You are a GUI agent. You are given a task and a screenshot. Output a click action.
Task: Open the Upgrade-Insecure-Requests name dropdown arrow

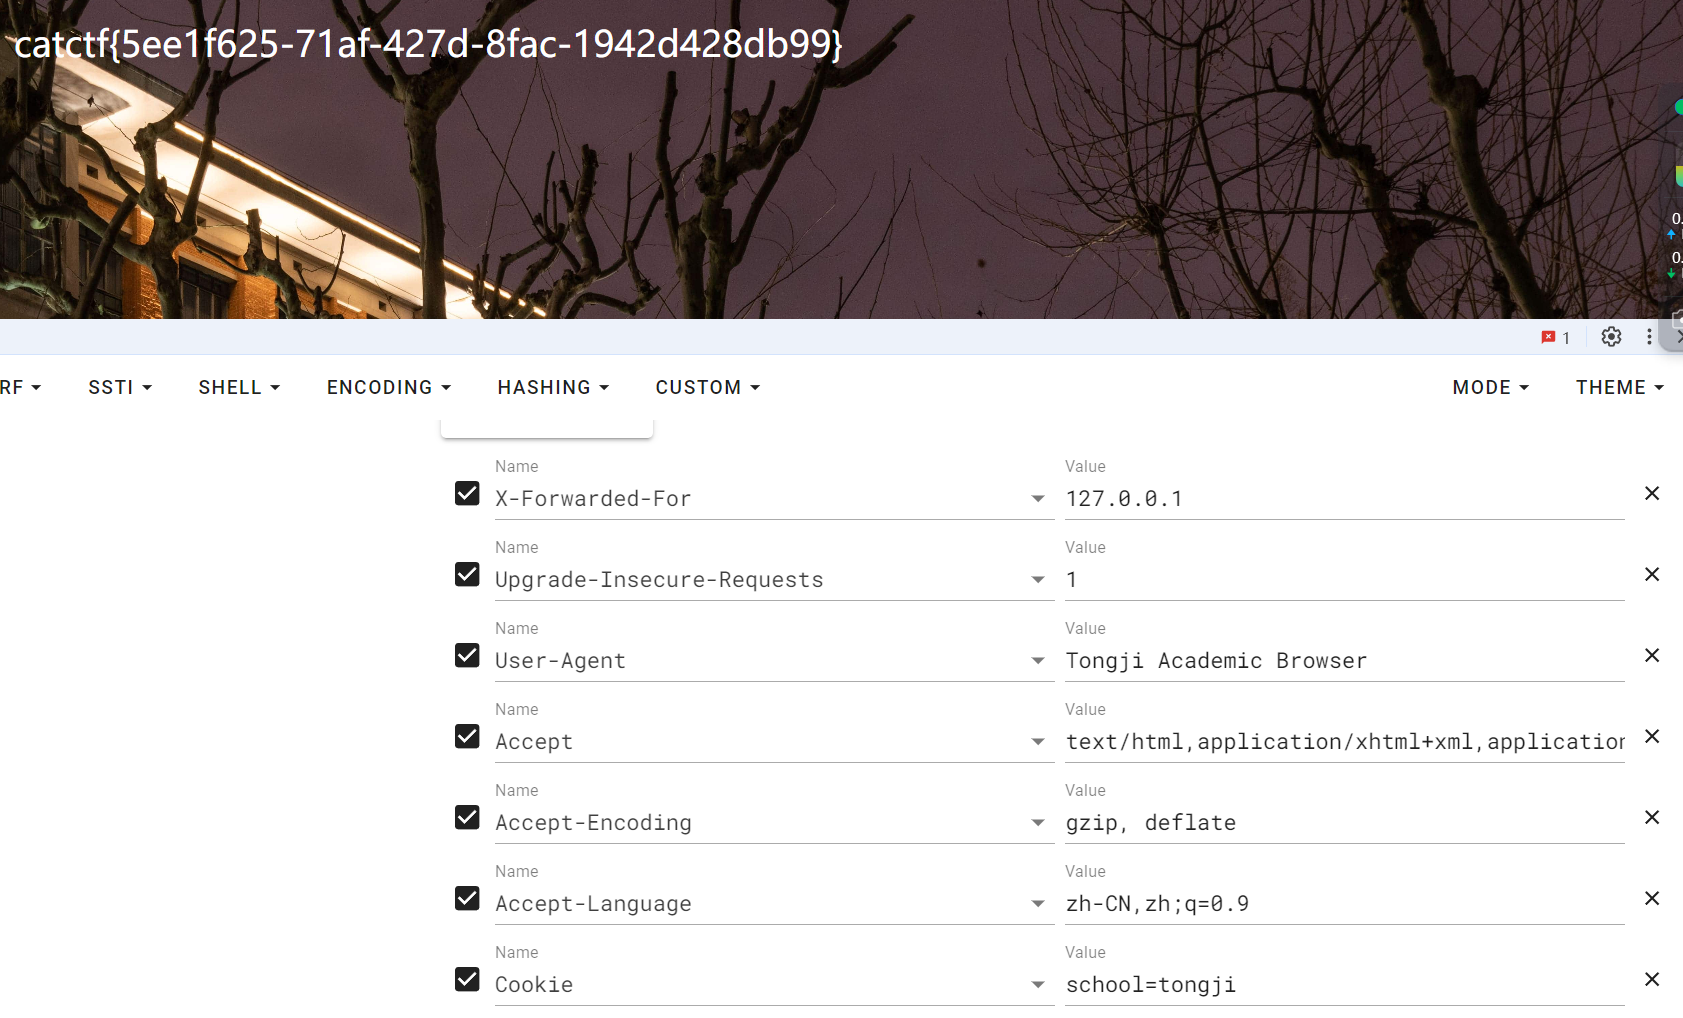point(1038,580)
